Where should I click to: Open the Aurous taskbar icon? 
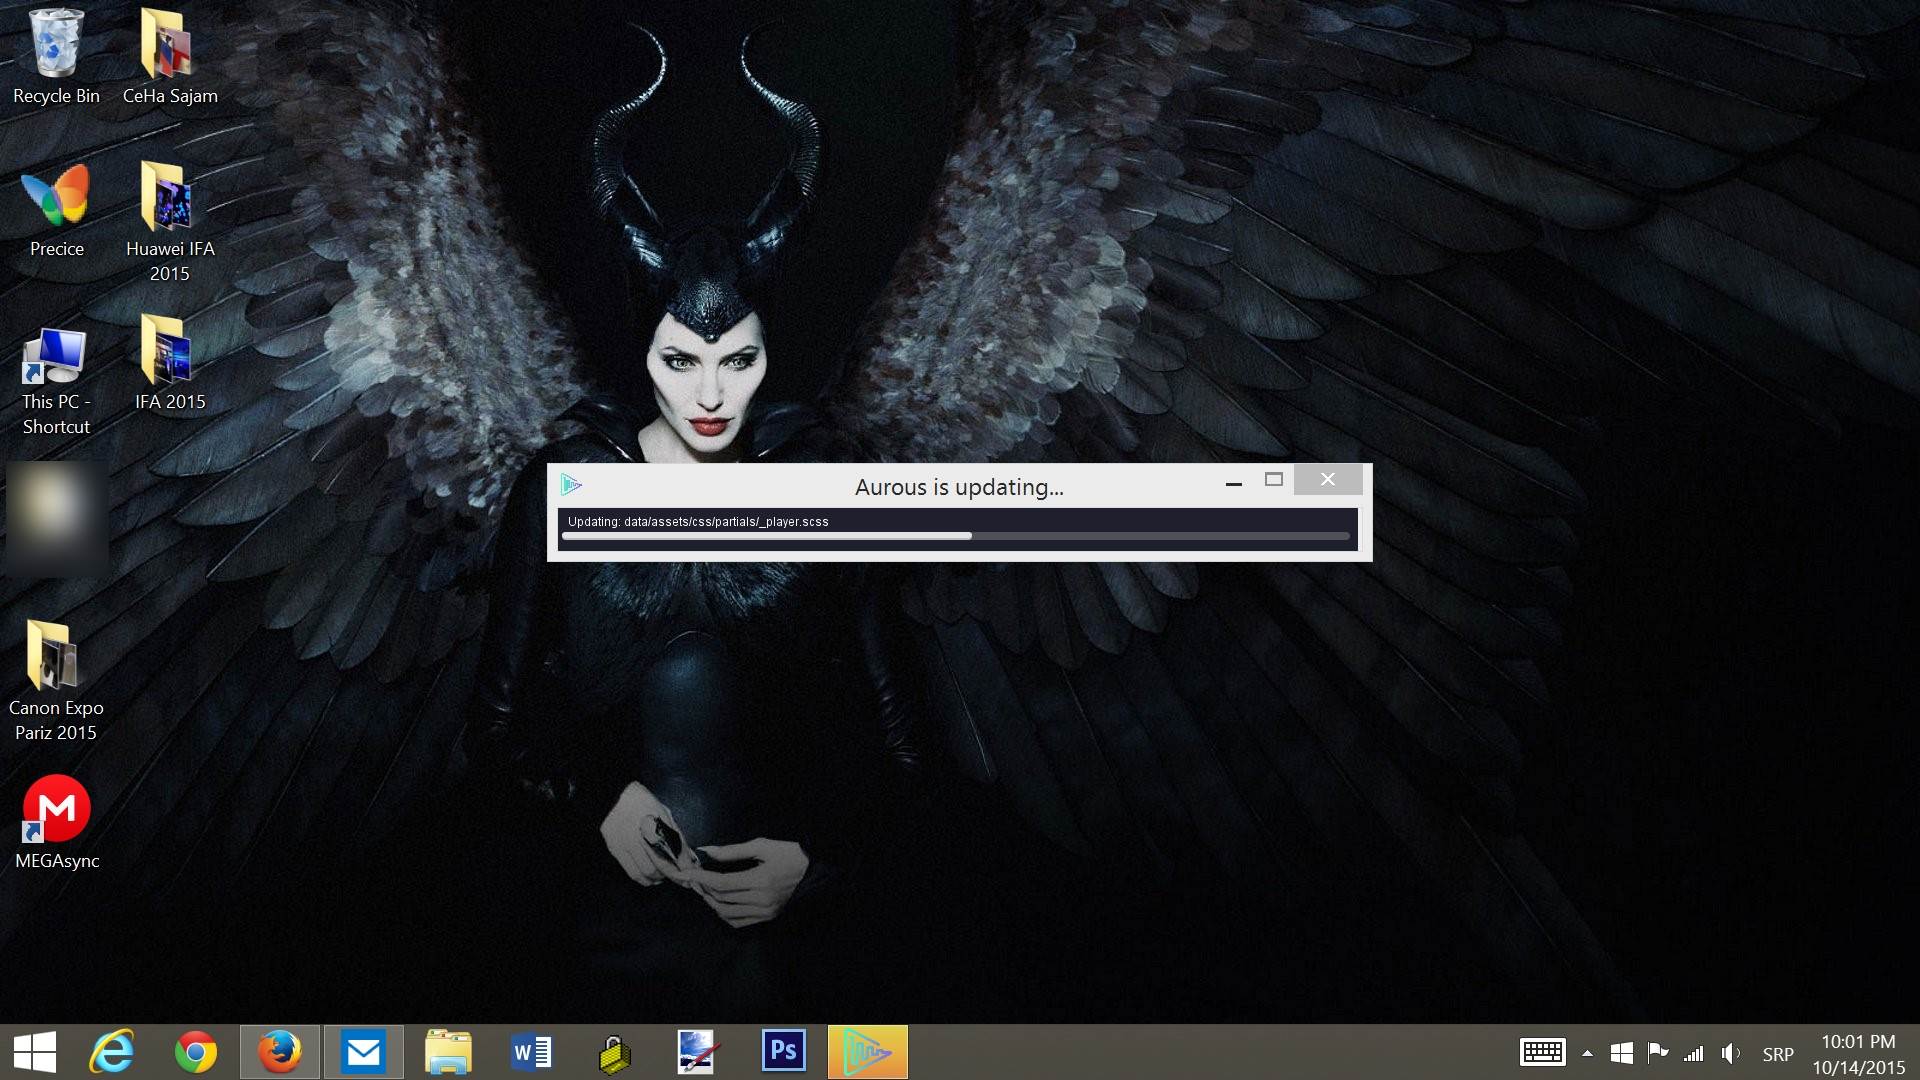[867, 1052]
